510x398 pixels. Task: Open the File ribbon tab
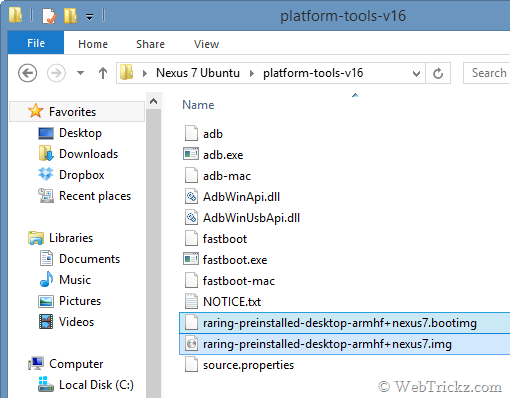click(x=36, y=43)
